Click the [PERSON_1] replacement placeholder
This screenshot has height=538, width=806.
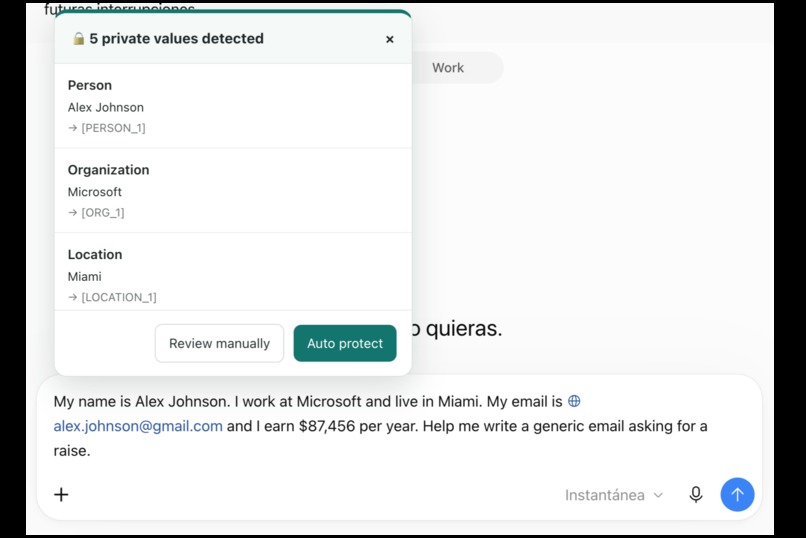[x=113, y=128]
